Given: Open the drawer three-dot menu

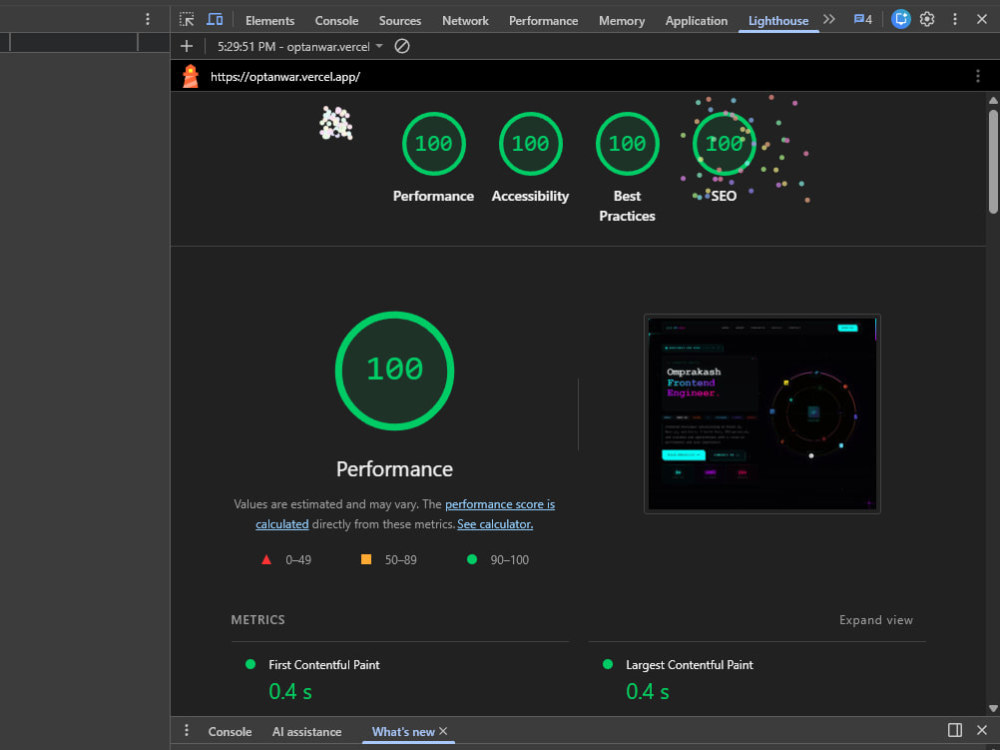Looking at the screenshot, I should [186, 730].
